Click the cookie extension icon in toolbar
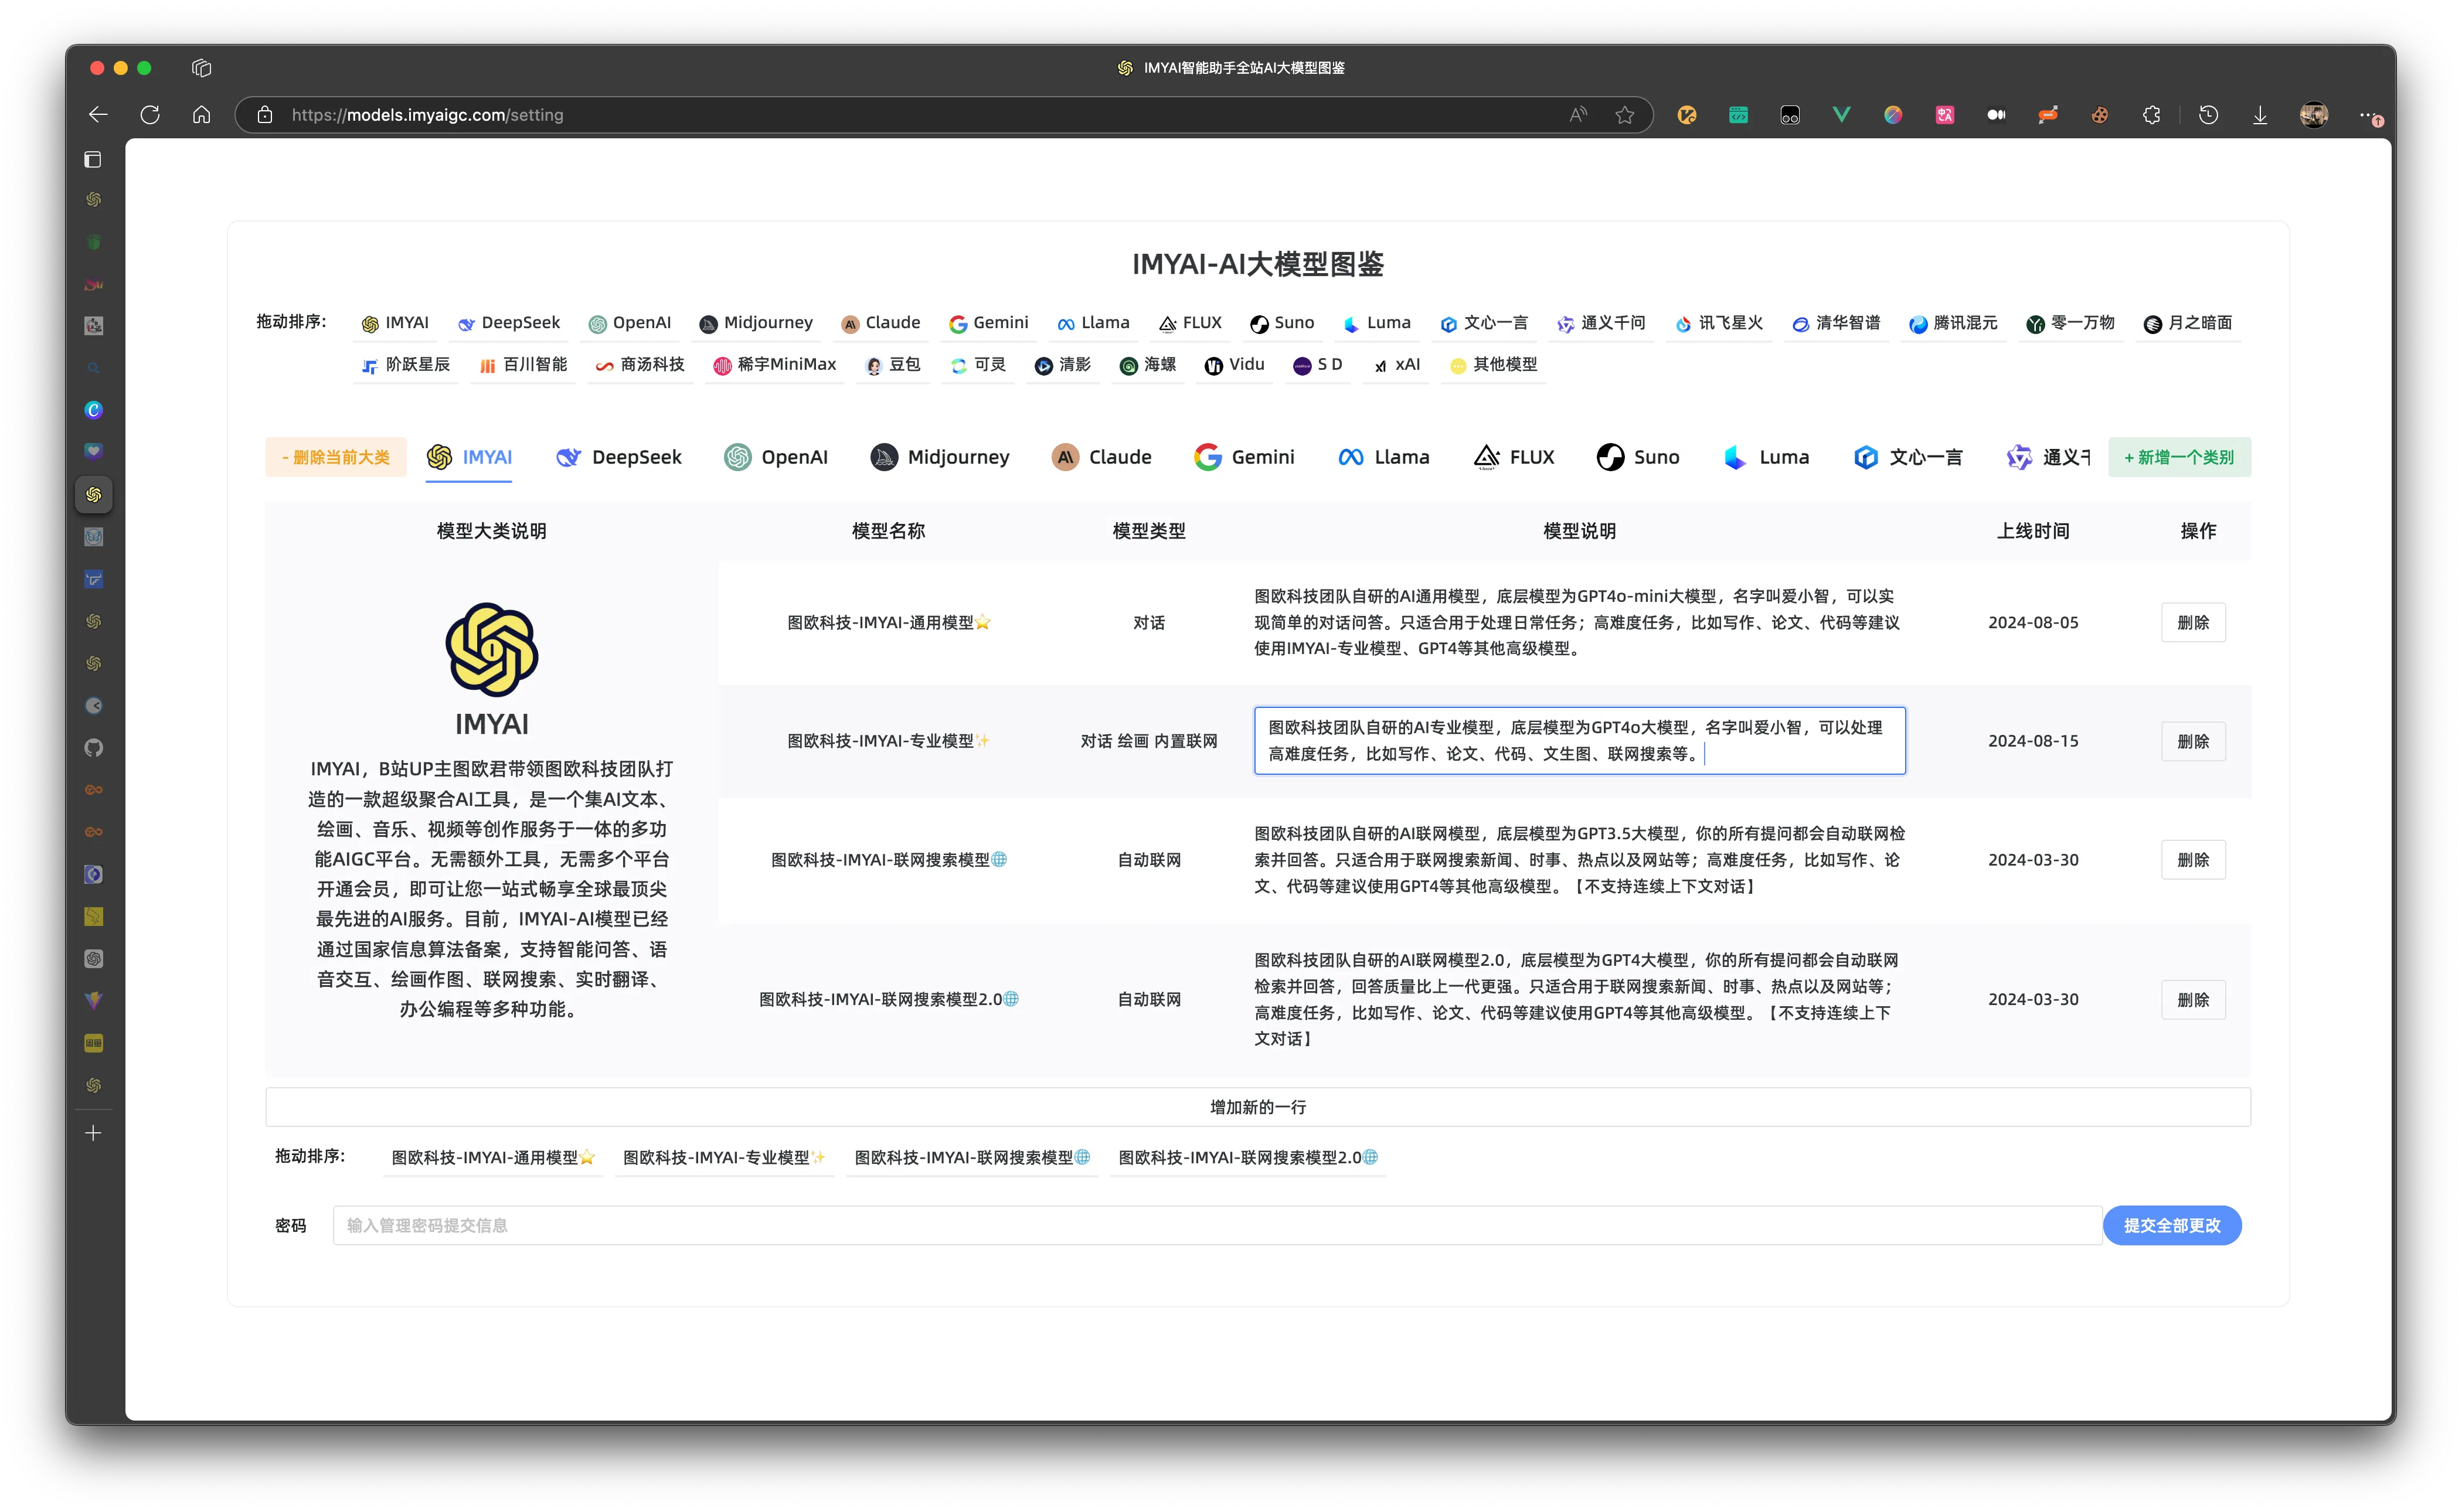This screenshot has height=1512, width=2462. 2099,115
